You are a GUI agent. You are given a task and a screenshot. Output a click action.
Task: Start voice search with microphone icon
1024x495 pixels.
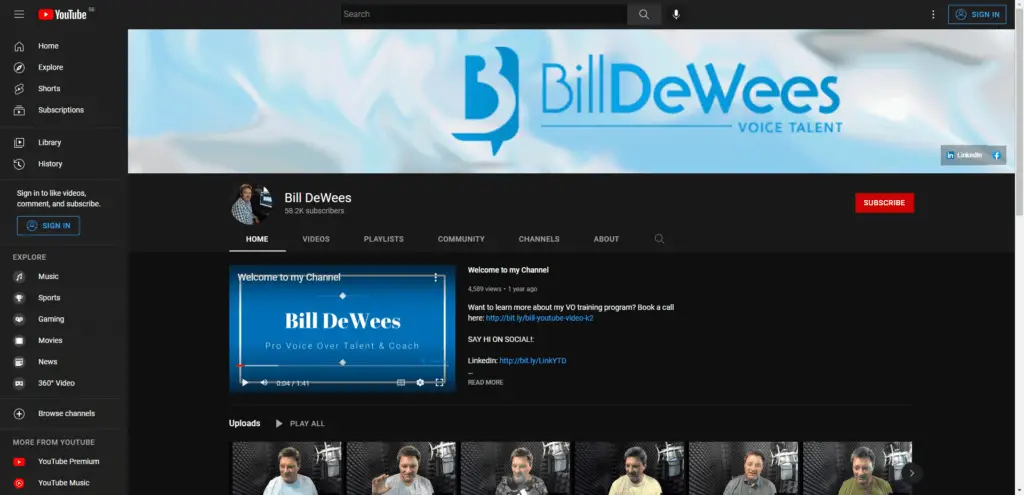click(676, 14)
